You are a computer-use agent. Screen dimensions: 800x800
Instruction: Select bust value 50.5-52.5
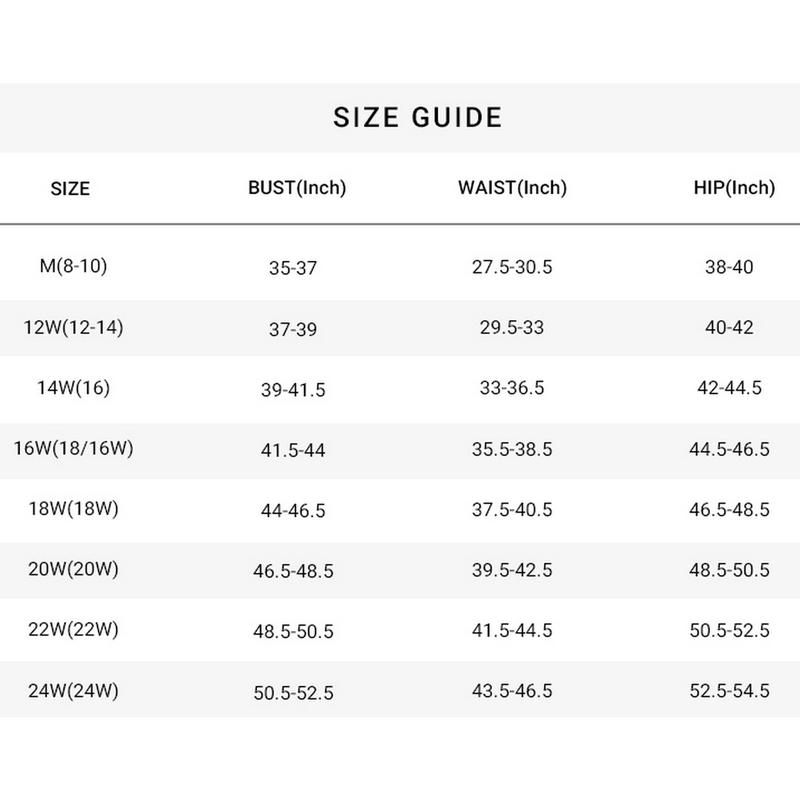(x=293, y=692)
